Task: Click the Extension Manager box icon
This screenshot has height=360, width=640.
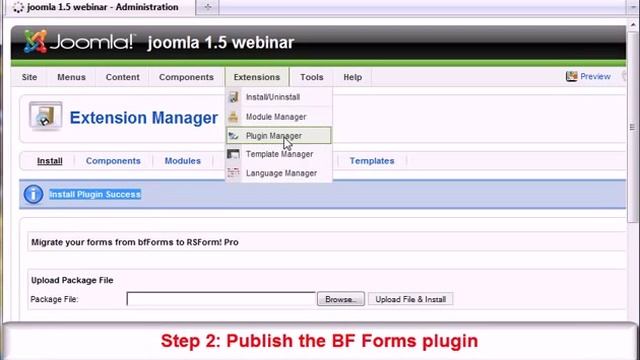Action: tap(45, 116)
